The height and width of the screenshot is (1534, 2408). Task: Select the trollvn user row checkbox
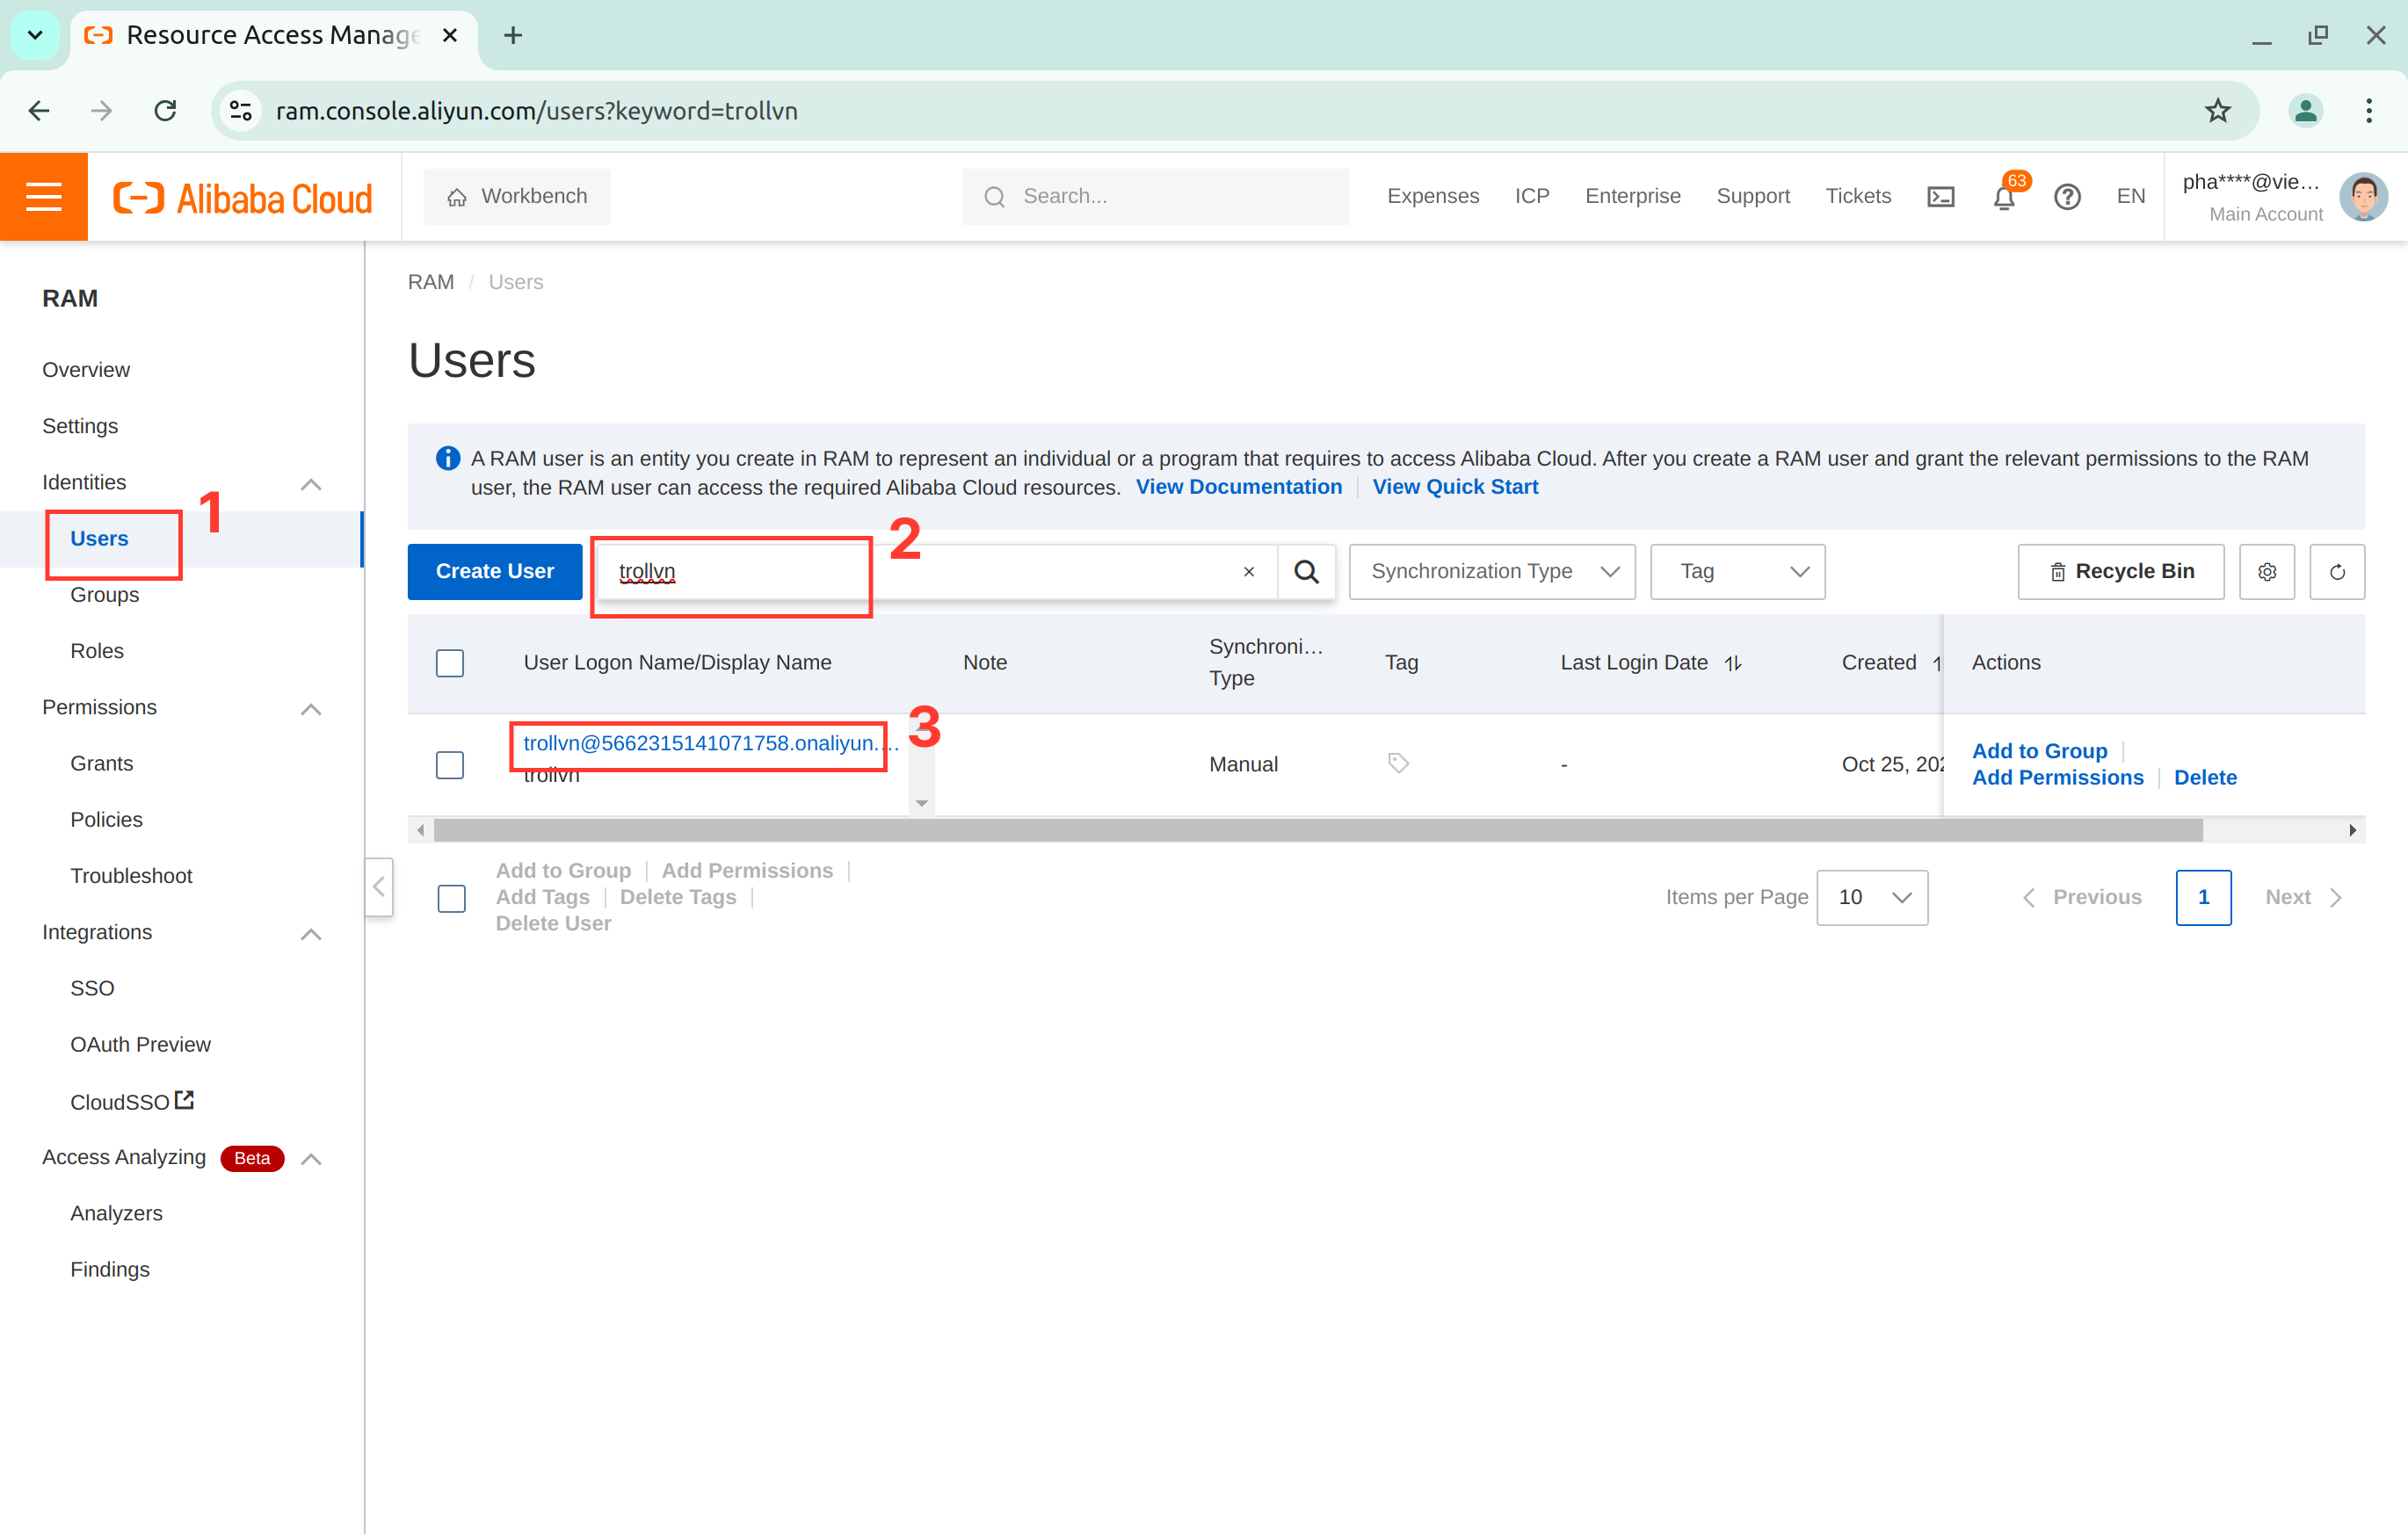[450, 765]
